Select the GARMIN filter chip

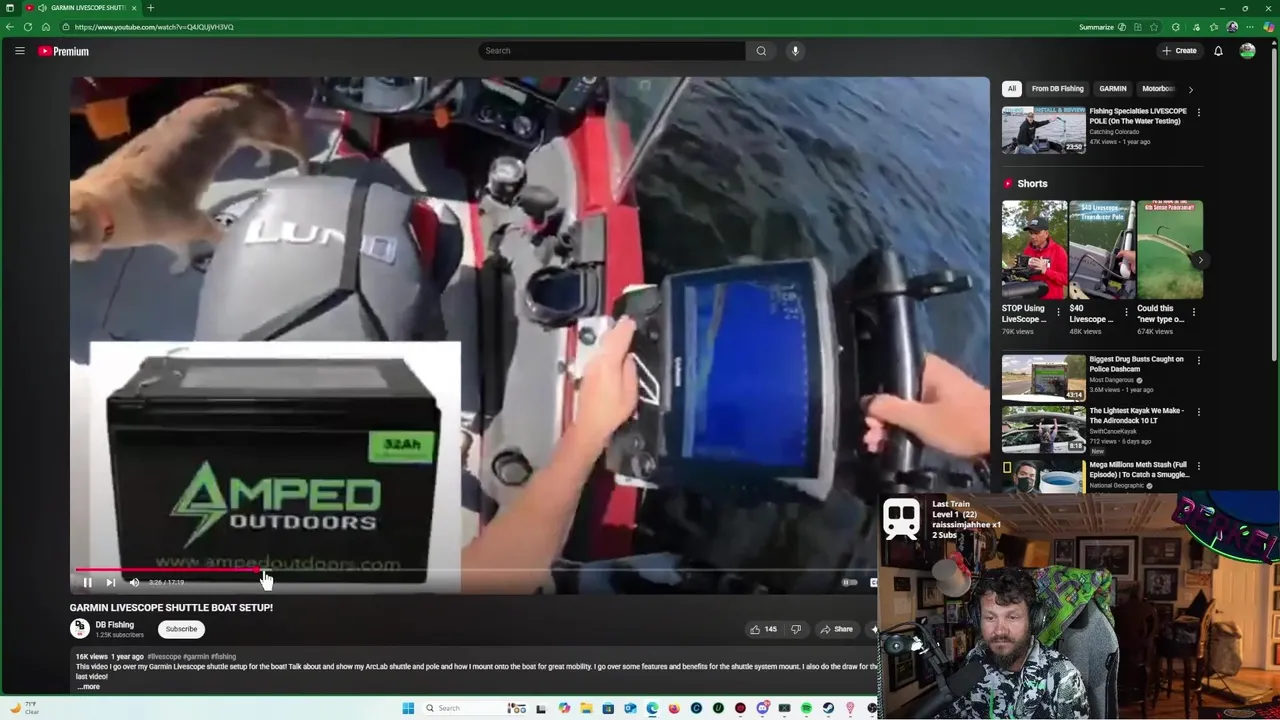1112,89
